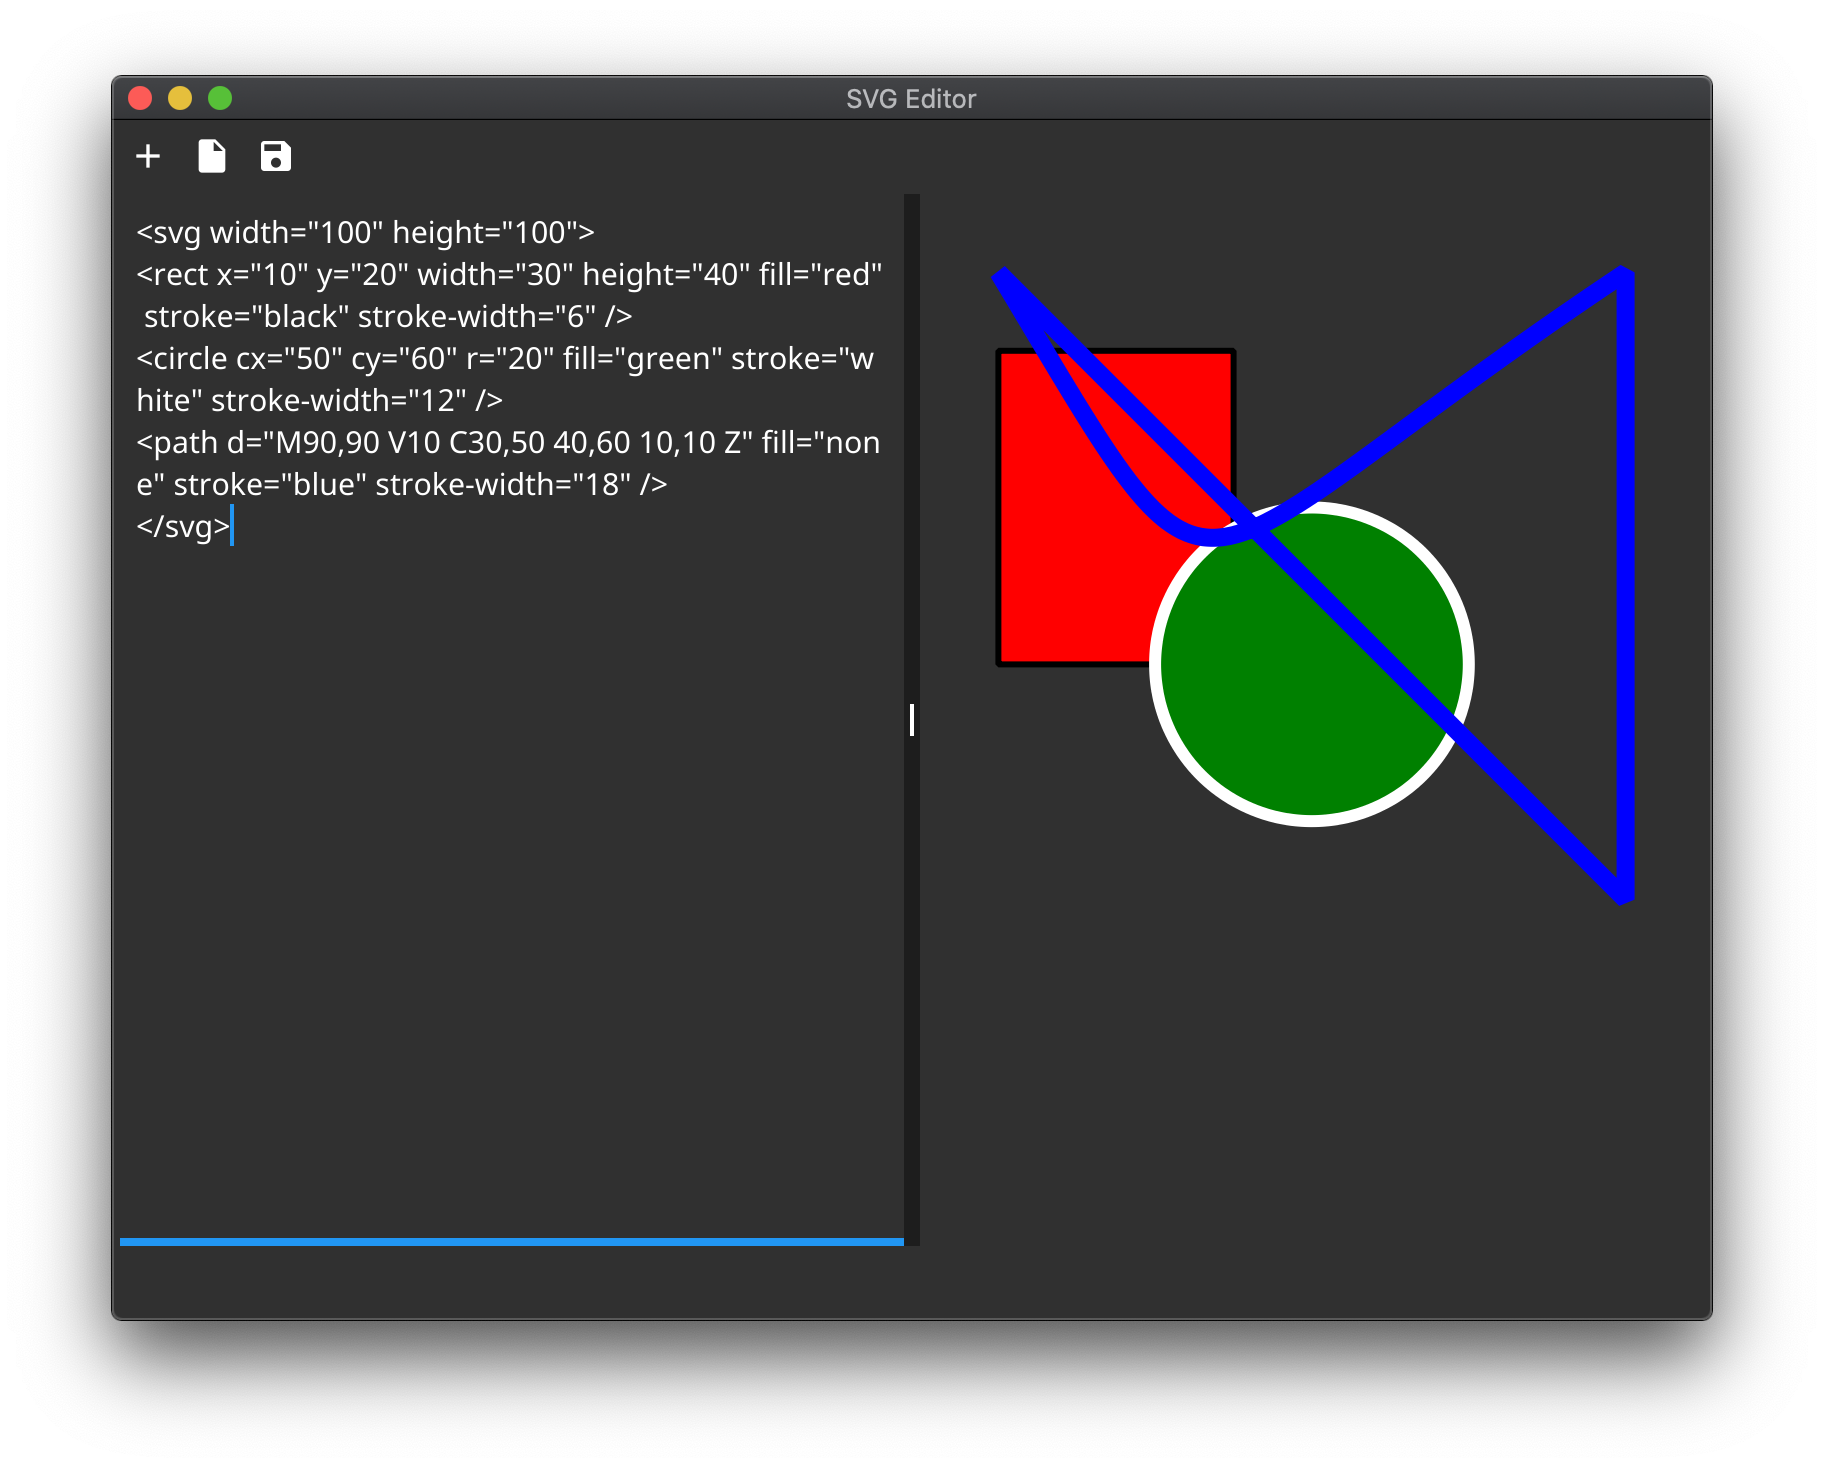Image resolution: width=1824 pixels, height=1468 pixels.
Task: Minimize the SVG Editor window
Action: [x=180, y=98]
